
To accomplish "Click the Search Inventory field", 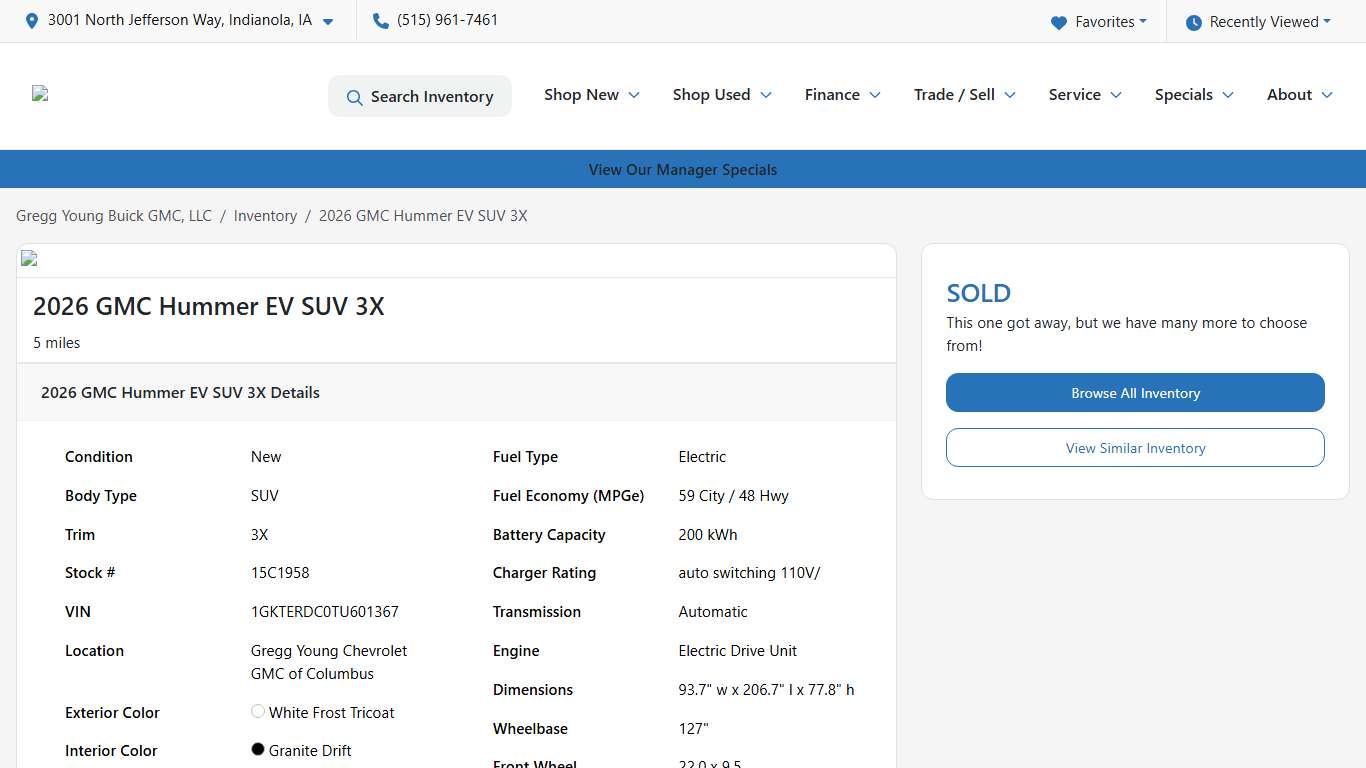I will (420, 96).
